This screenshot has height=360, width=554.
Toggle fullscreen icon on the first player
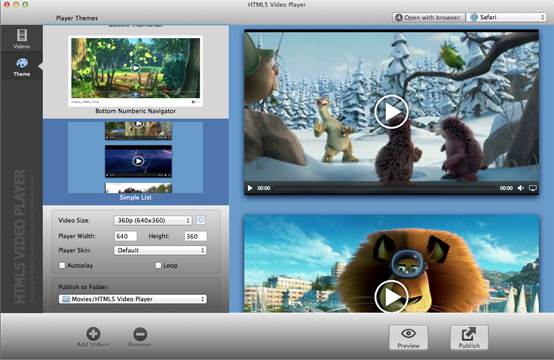tap(533, 188)
